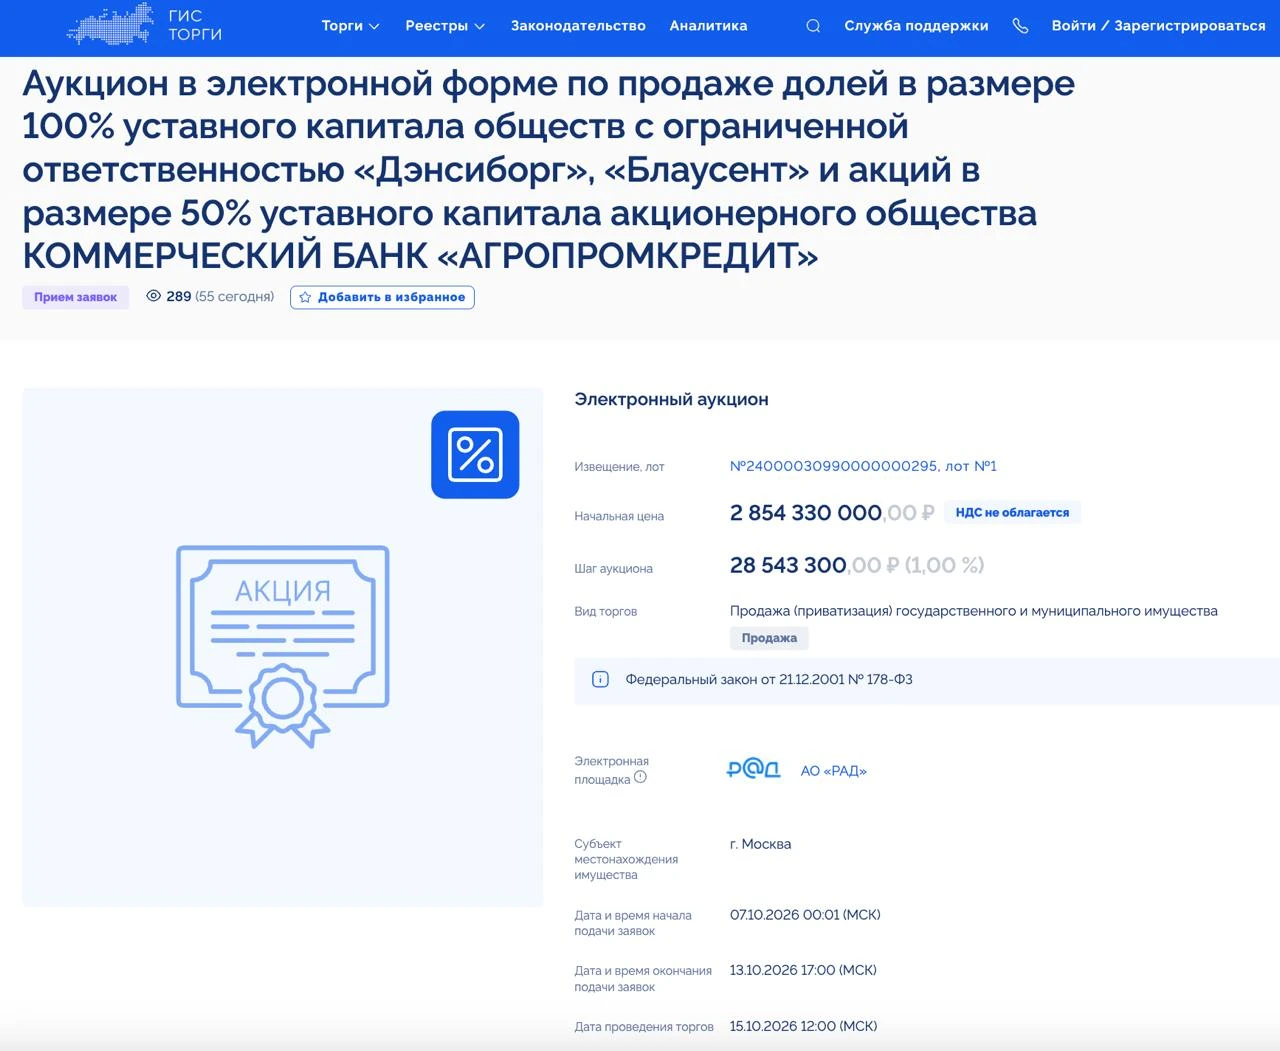The height and width of the screenshot is (1051, 1280).
Task: Open the ГИС ТОРГИ logo home link
Action: [x=145, y=25]
